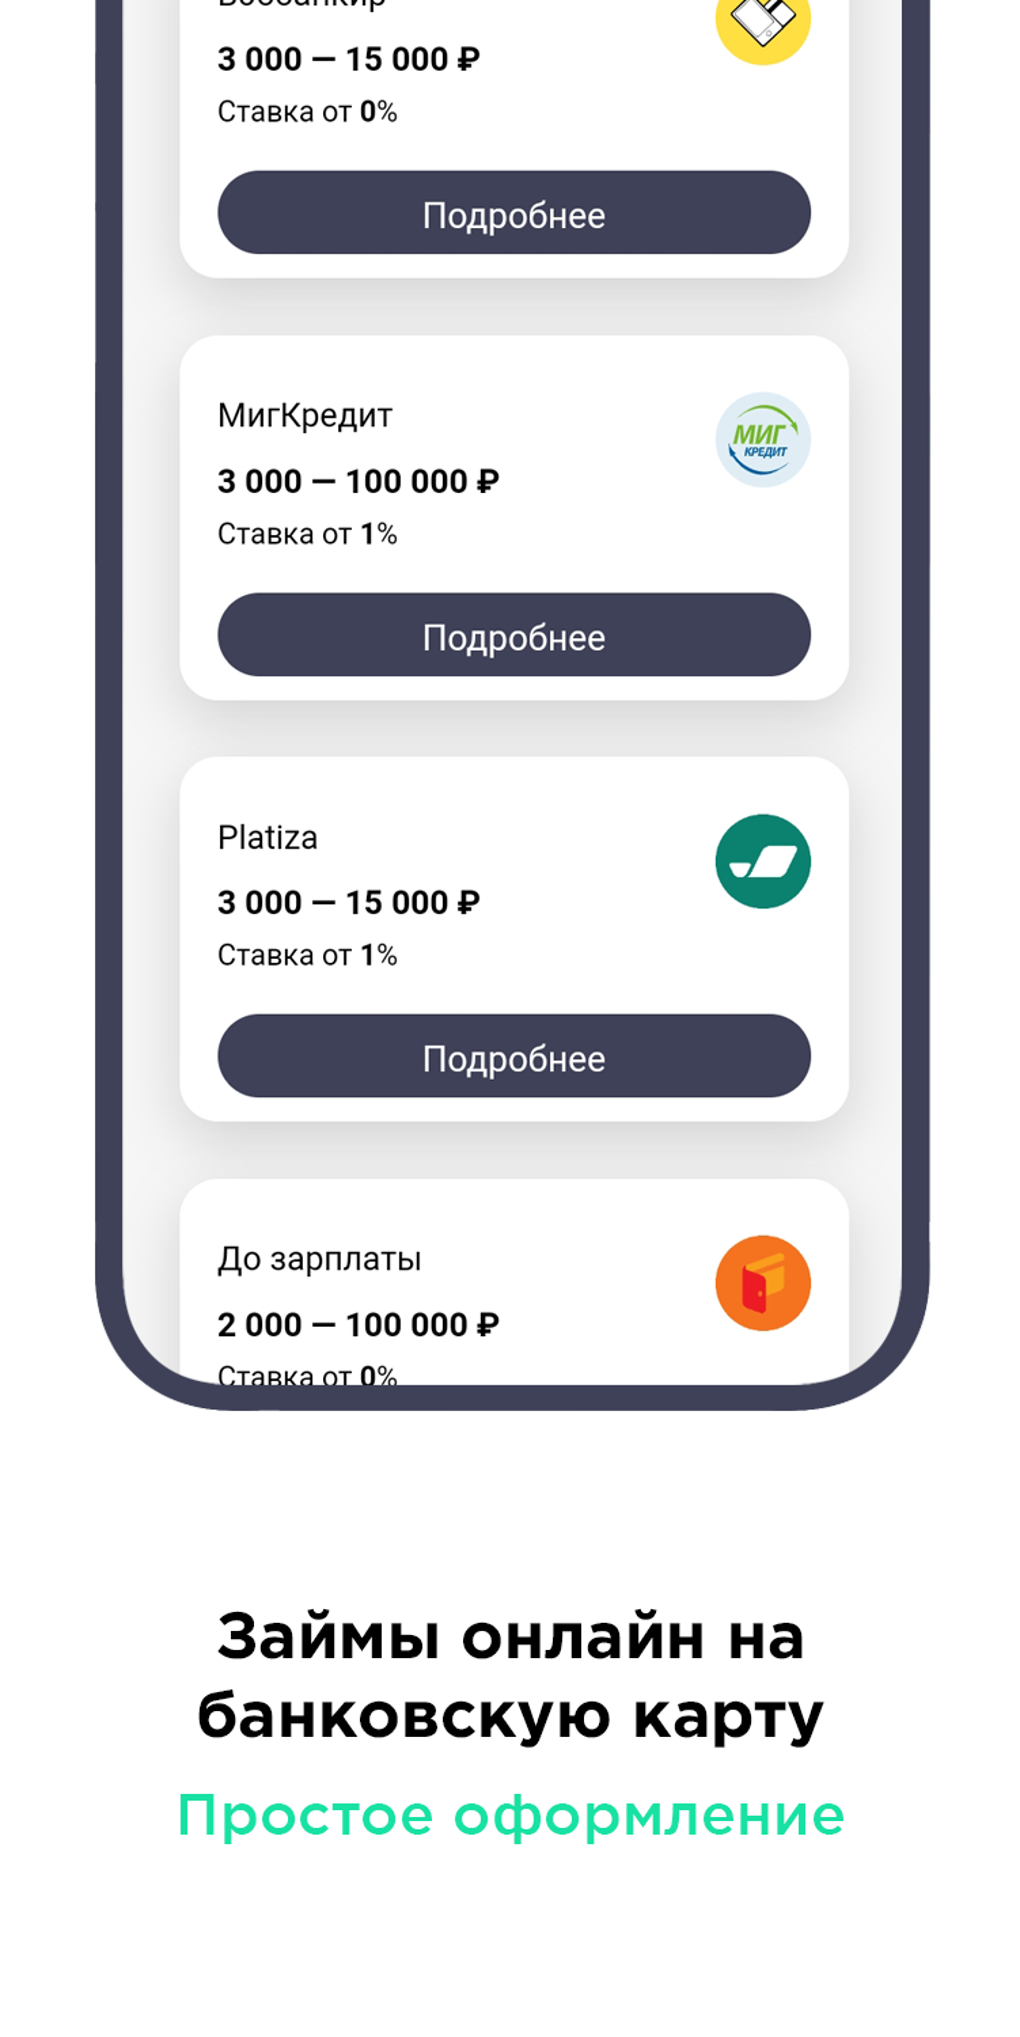Screen dimensions: 1020x2037
Task: Tap the orange До зарплаты wallet icon
Action: tap(762, 1283)
